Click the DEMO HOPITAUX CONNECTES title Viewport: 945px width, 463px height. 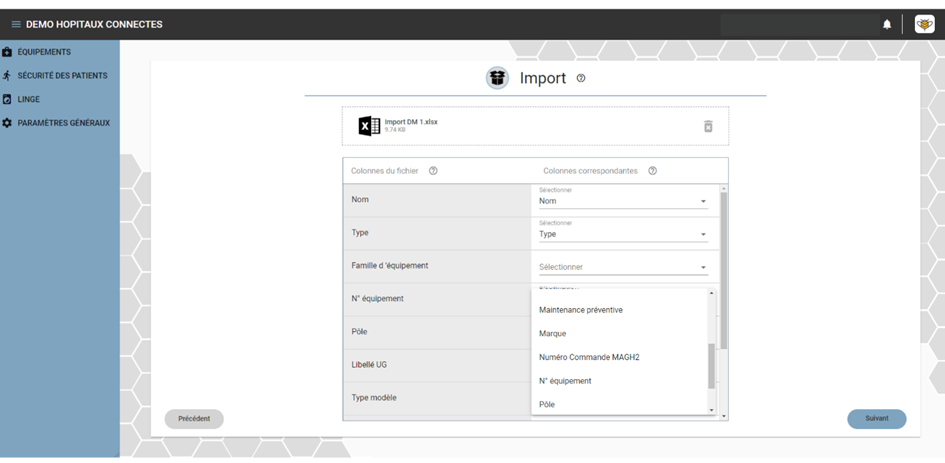click(x=94, y=25)
